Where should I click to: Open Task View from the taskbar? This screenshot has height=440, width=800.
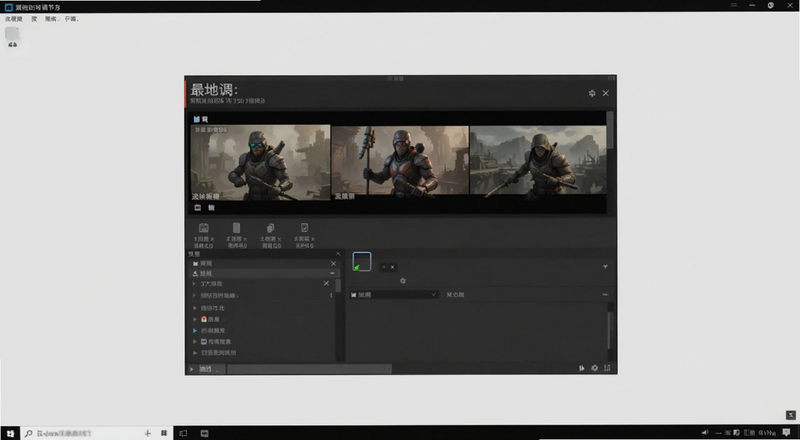coord(183,433)
